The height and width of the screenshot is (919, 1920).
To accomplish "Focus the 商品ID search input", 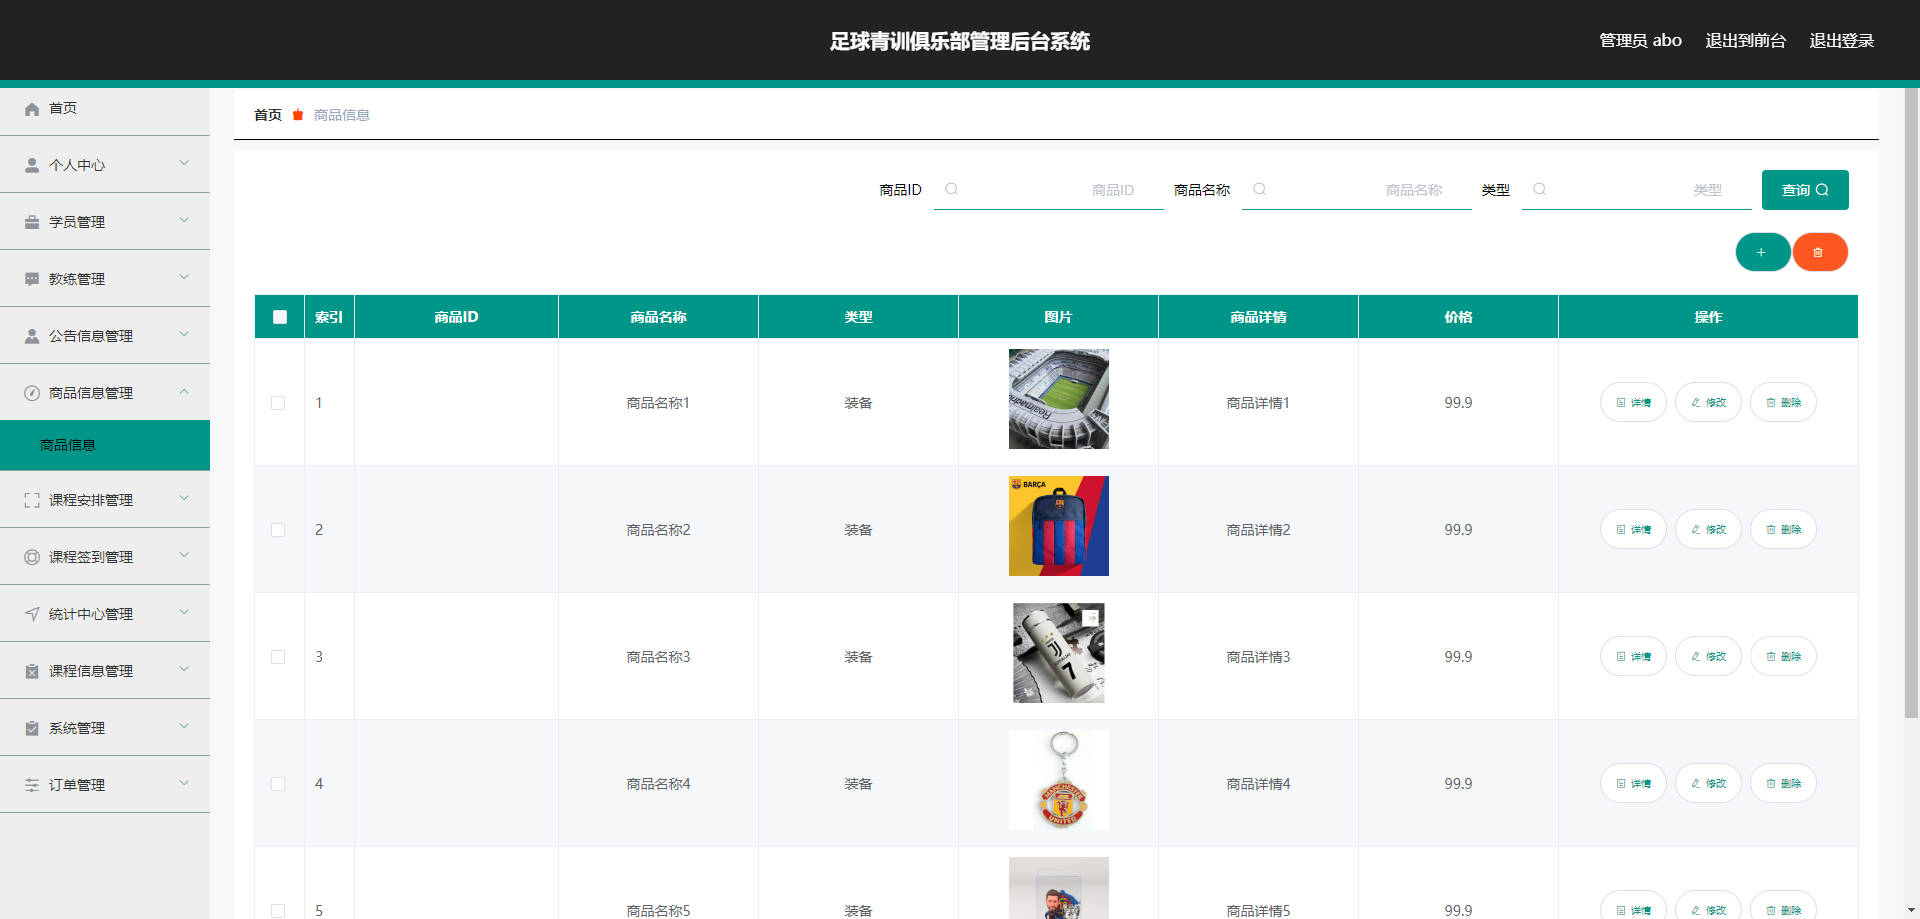I will click(x=1049, y=190).
